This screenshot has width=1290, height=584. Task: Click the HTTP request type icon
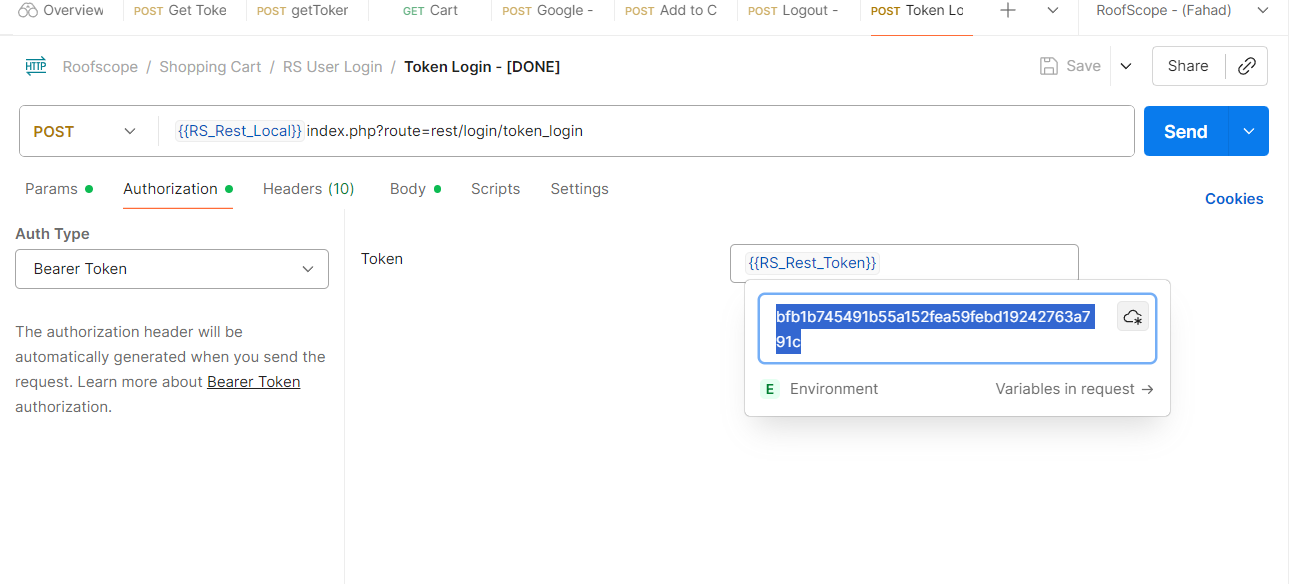point(36,67)
